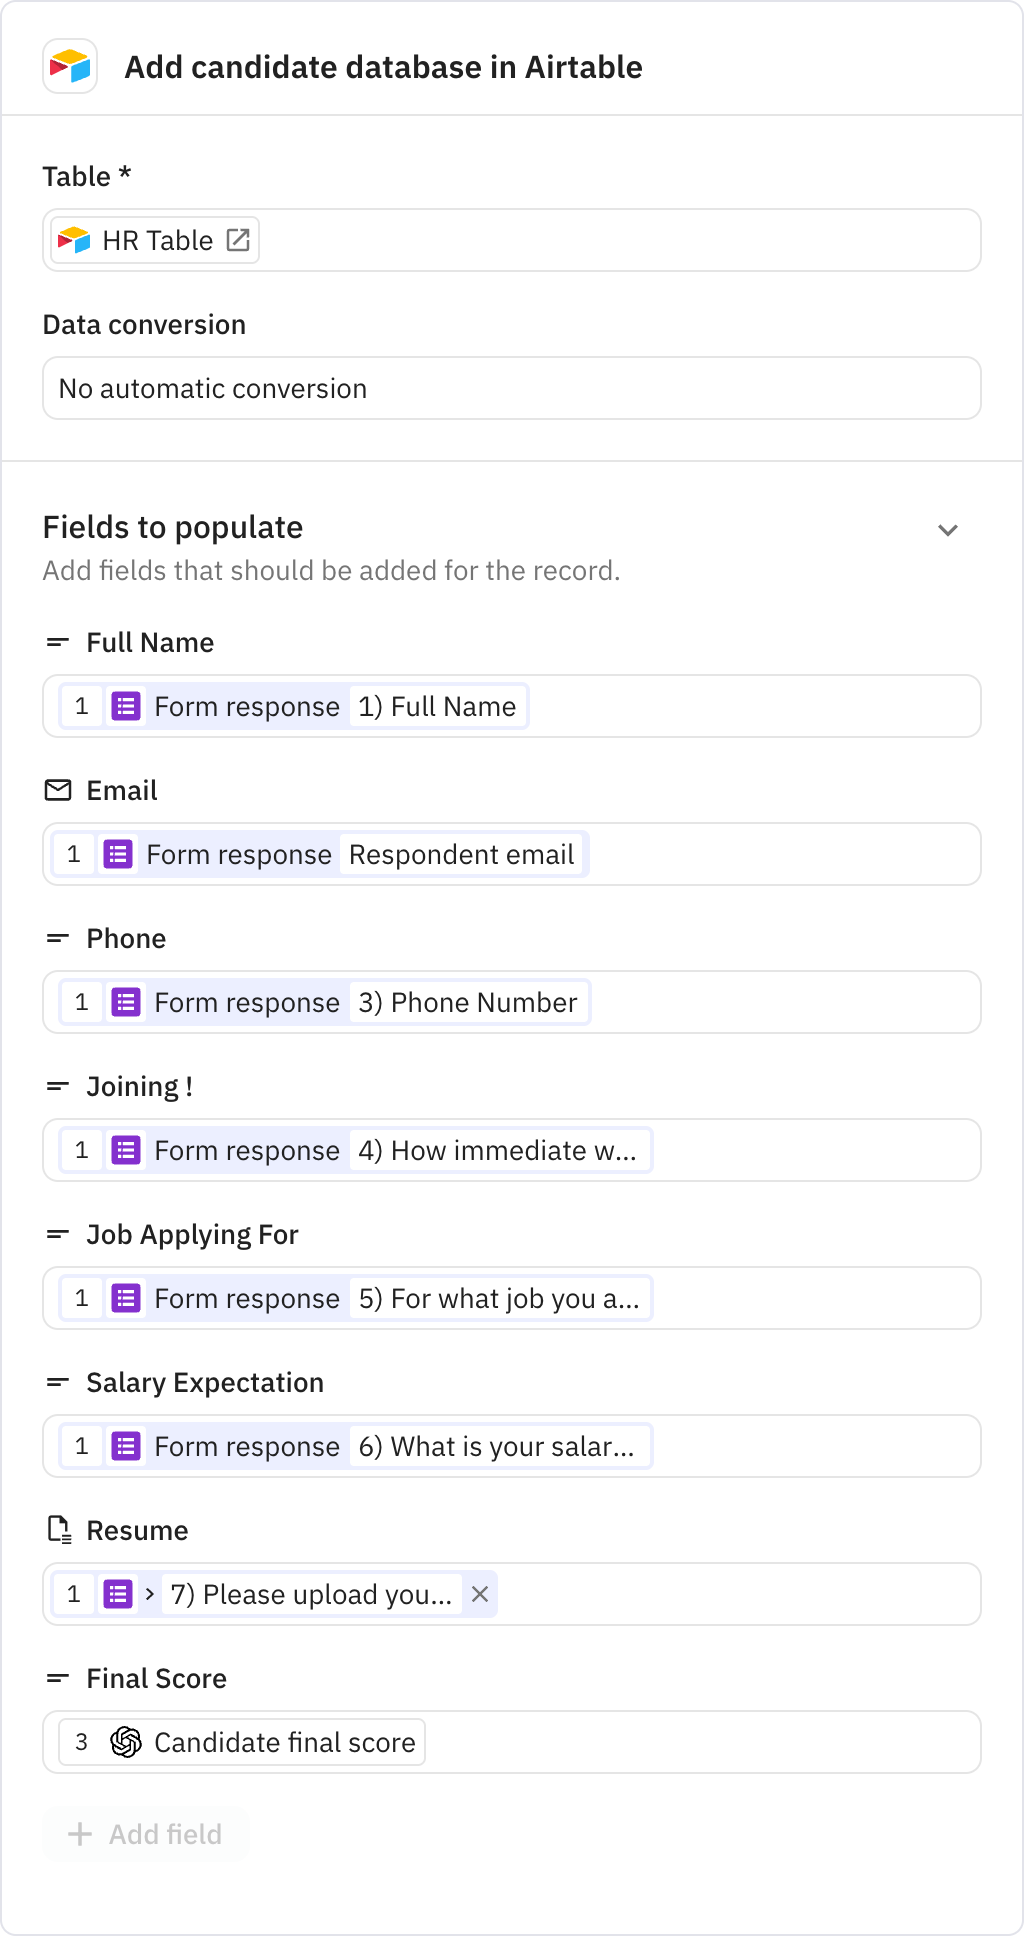The image size is (1024, 1936).
Task: Click the attachment icon next to Resume
Action: coord(59,1530)
